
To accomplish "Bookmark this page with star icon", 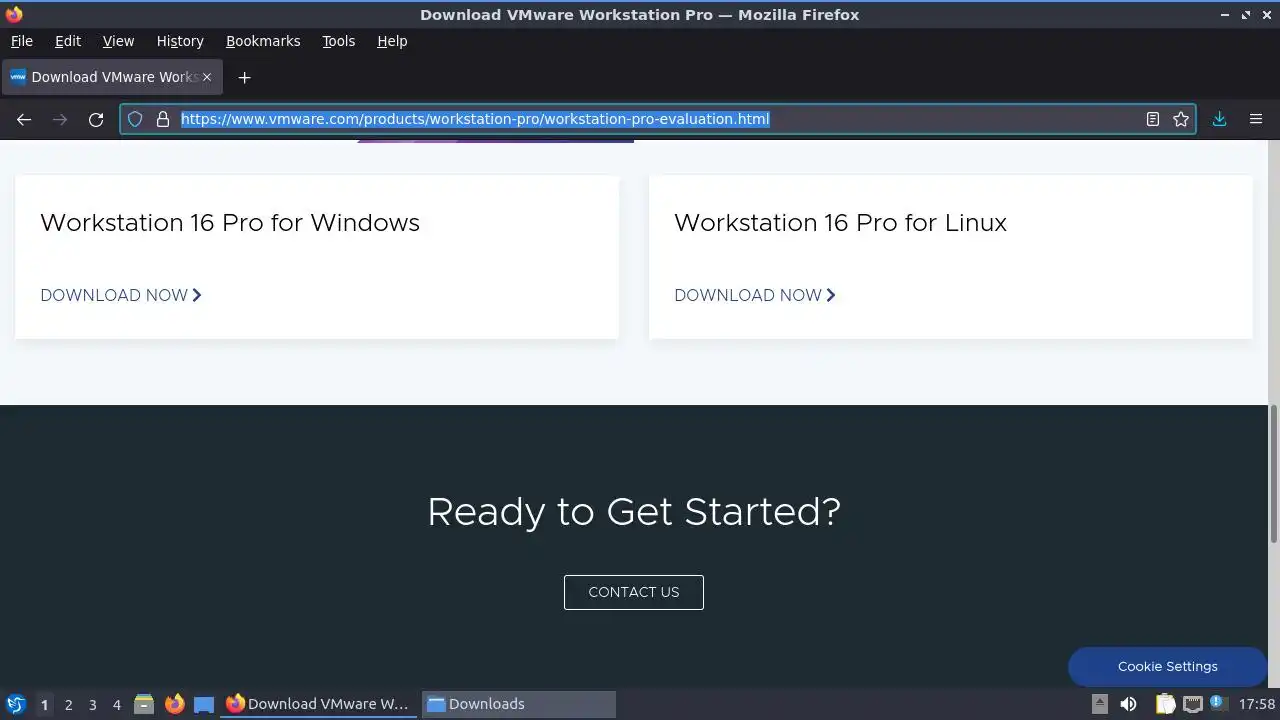I will 1181,119.
